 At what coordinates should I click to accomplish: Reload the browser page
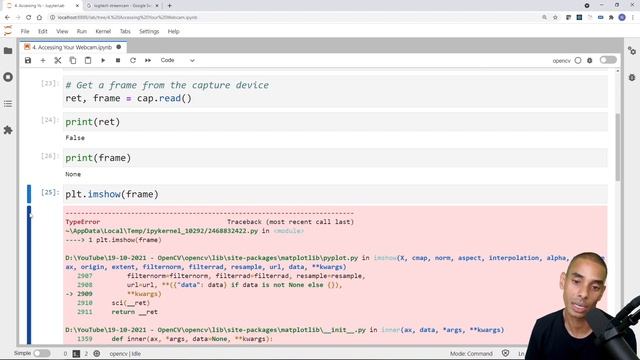[x=29, y=18]
